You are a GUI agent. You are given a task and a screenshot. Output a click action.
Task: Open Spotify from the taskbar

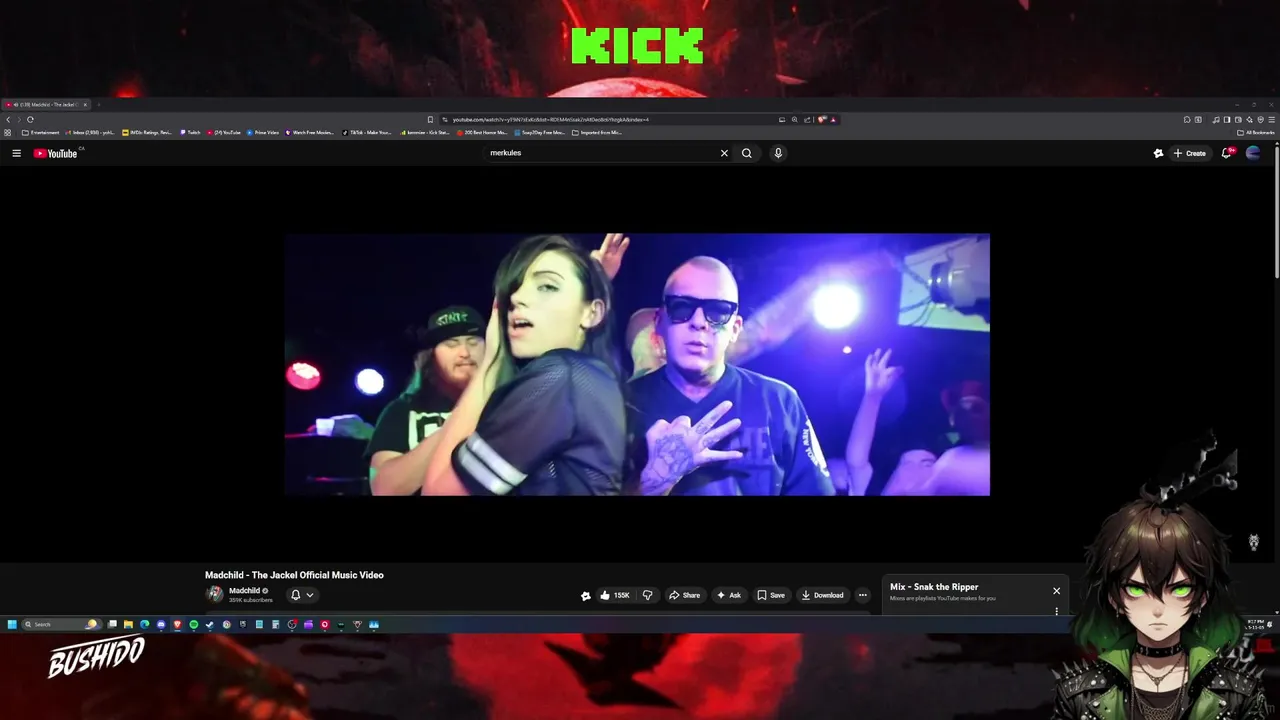[x=194, y=624]
